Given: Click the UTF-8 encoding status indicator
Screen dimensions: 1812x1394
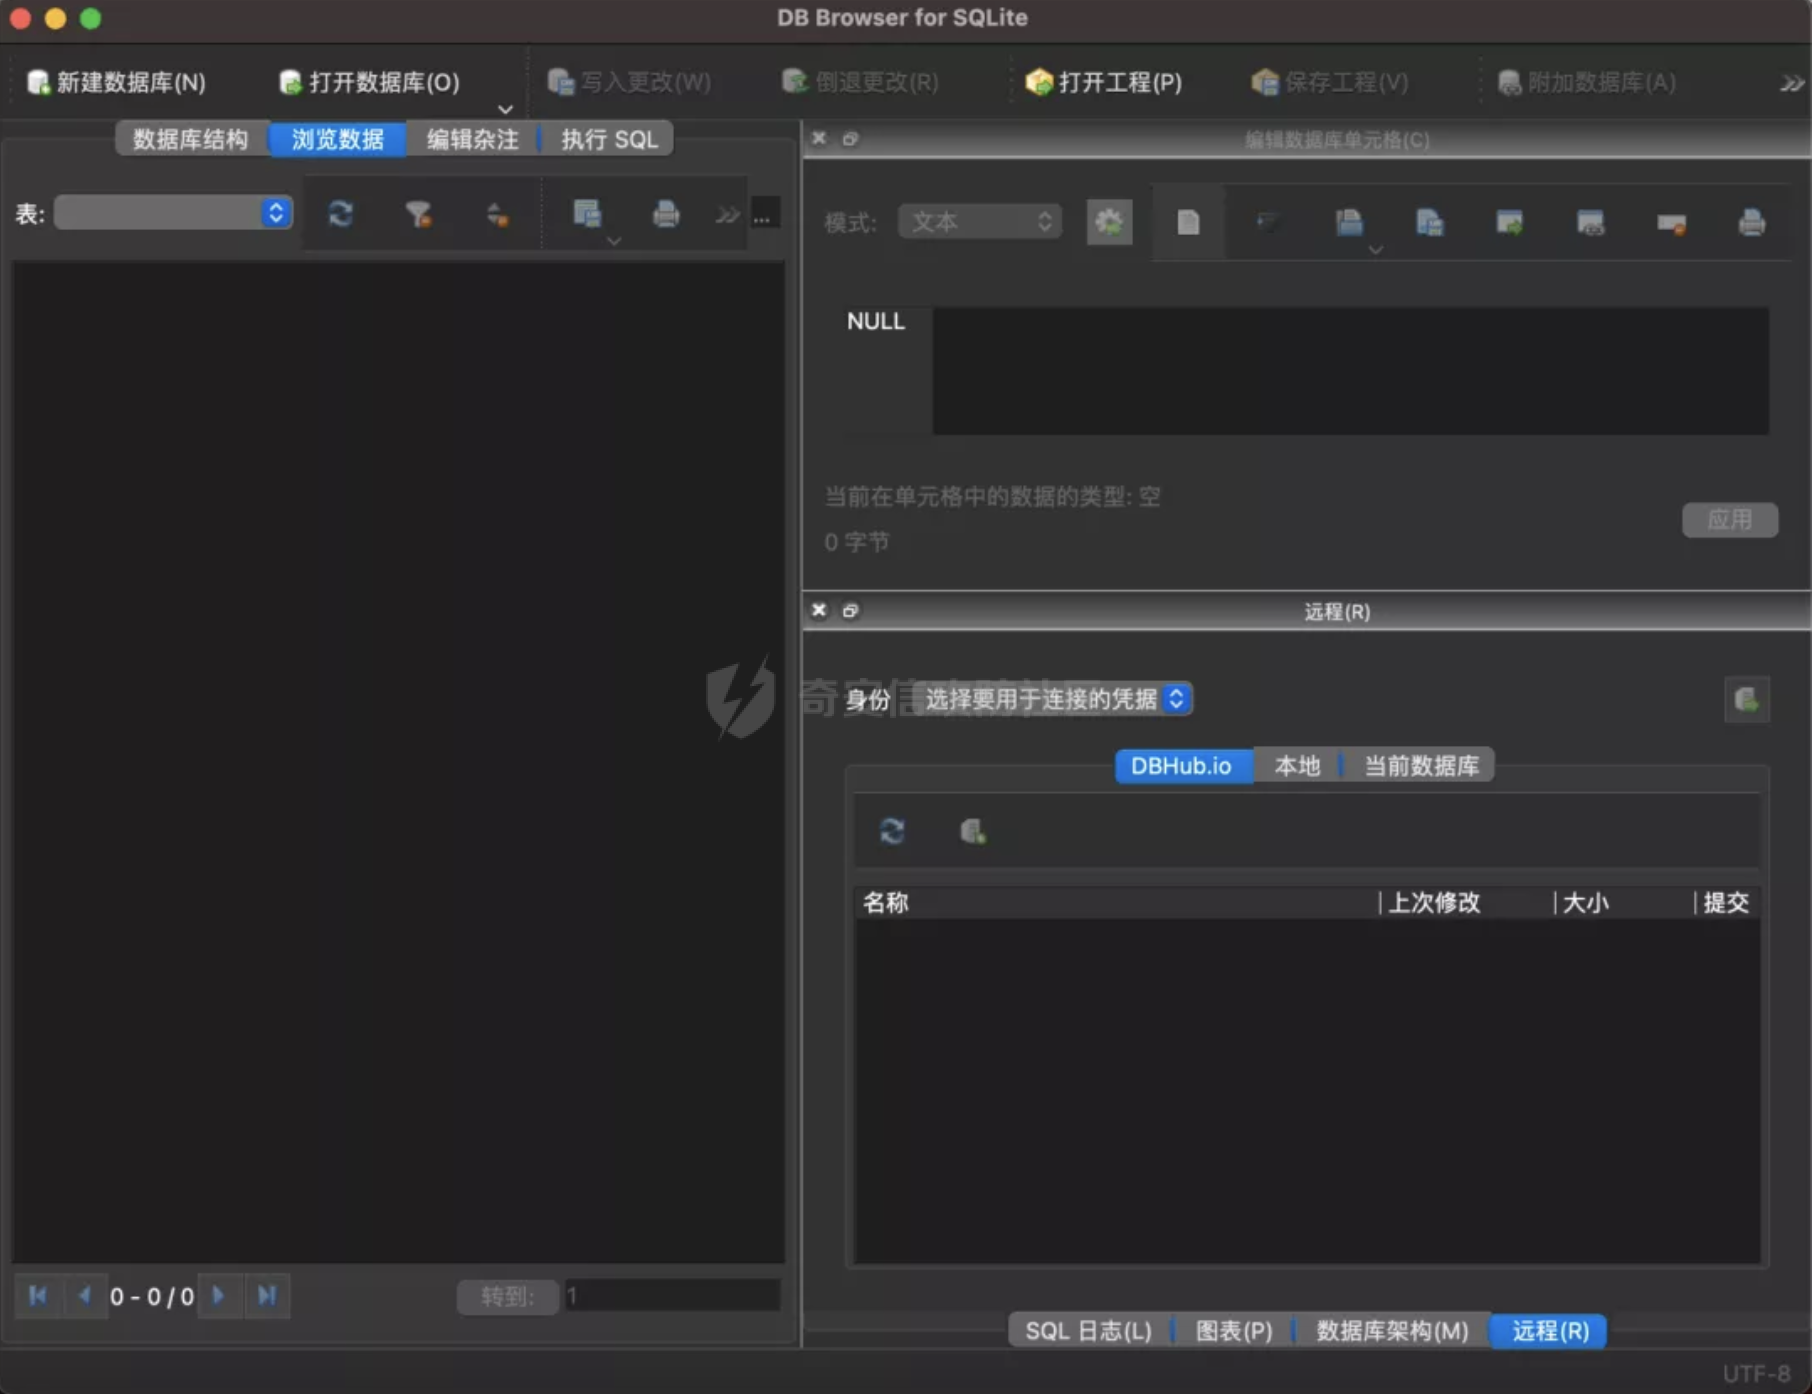Looking at the screenshot, I should click(1756, 1374).
